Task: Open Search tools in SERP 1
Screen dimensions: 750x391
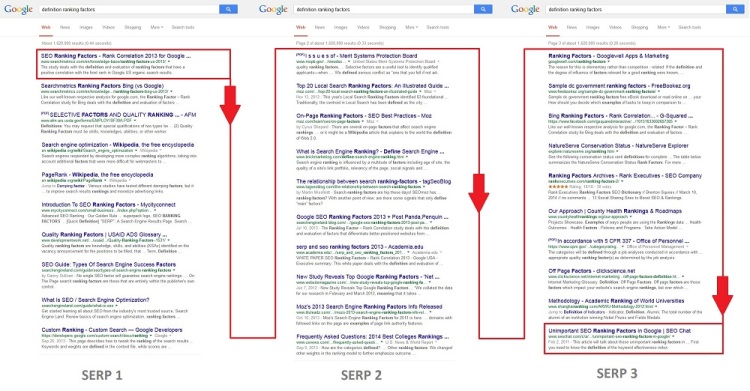Action: click(183, 27)
